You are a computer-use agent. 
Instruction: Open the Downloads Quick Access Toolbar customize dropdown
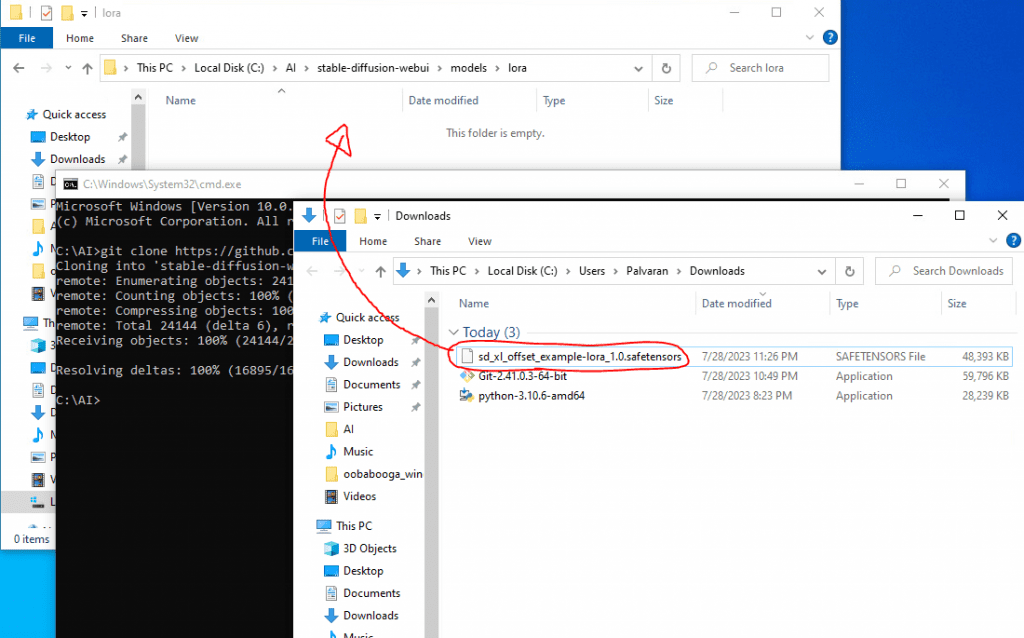377,216
